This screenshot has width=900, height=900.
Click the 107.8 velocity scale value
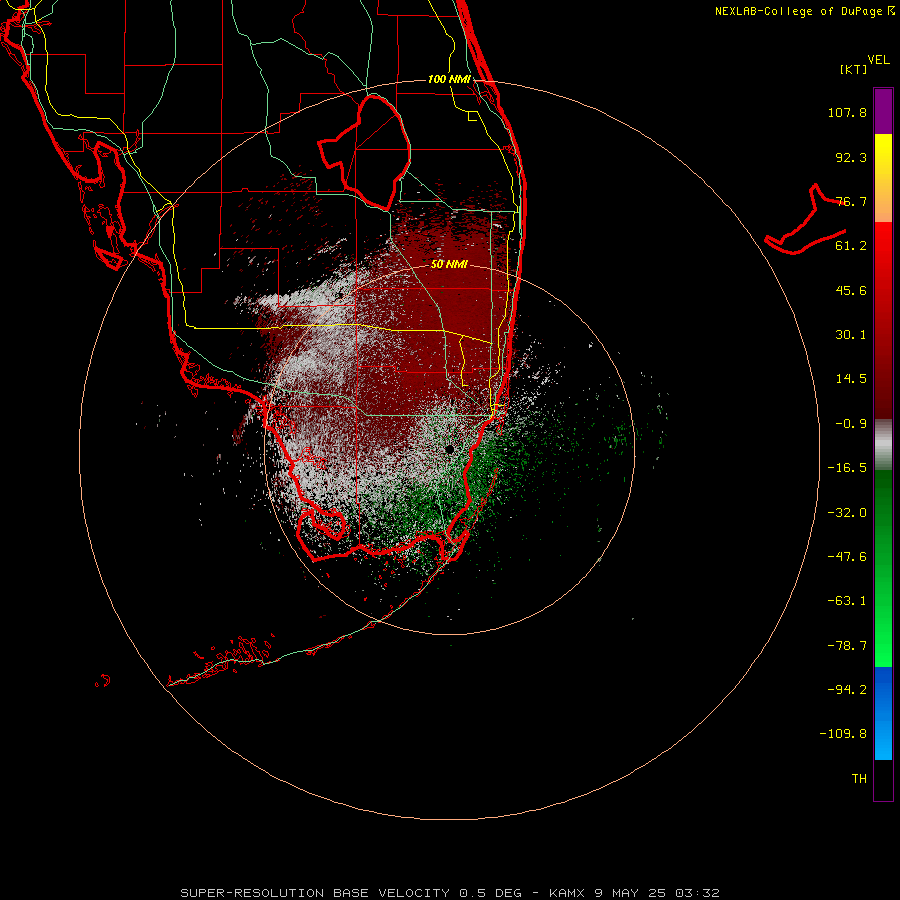pos(847,112)
